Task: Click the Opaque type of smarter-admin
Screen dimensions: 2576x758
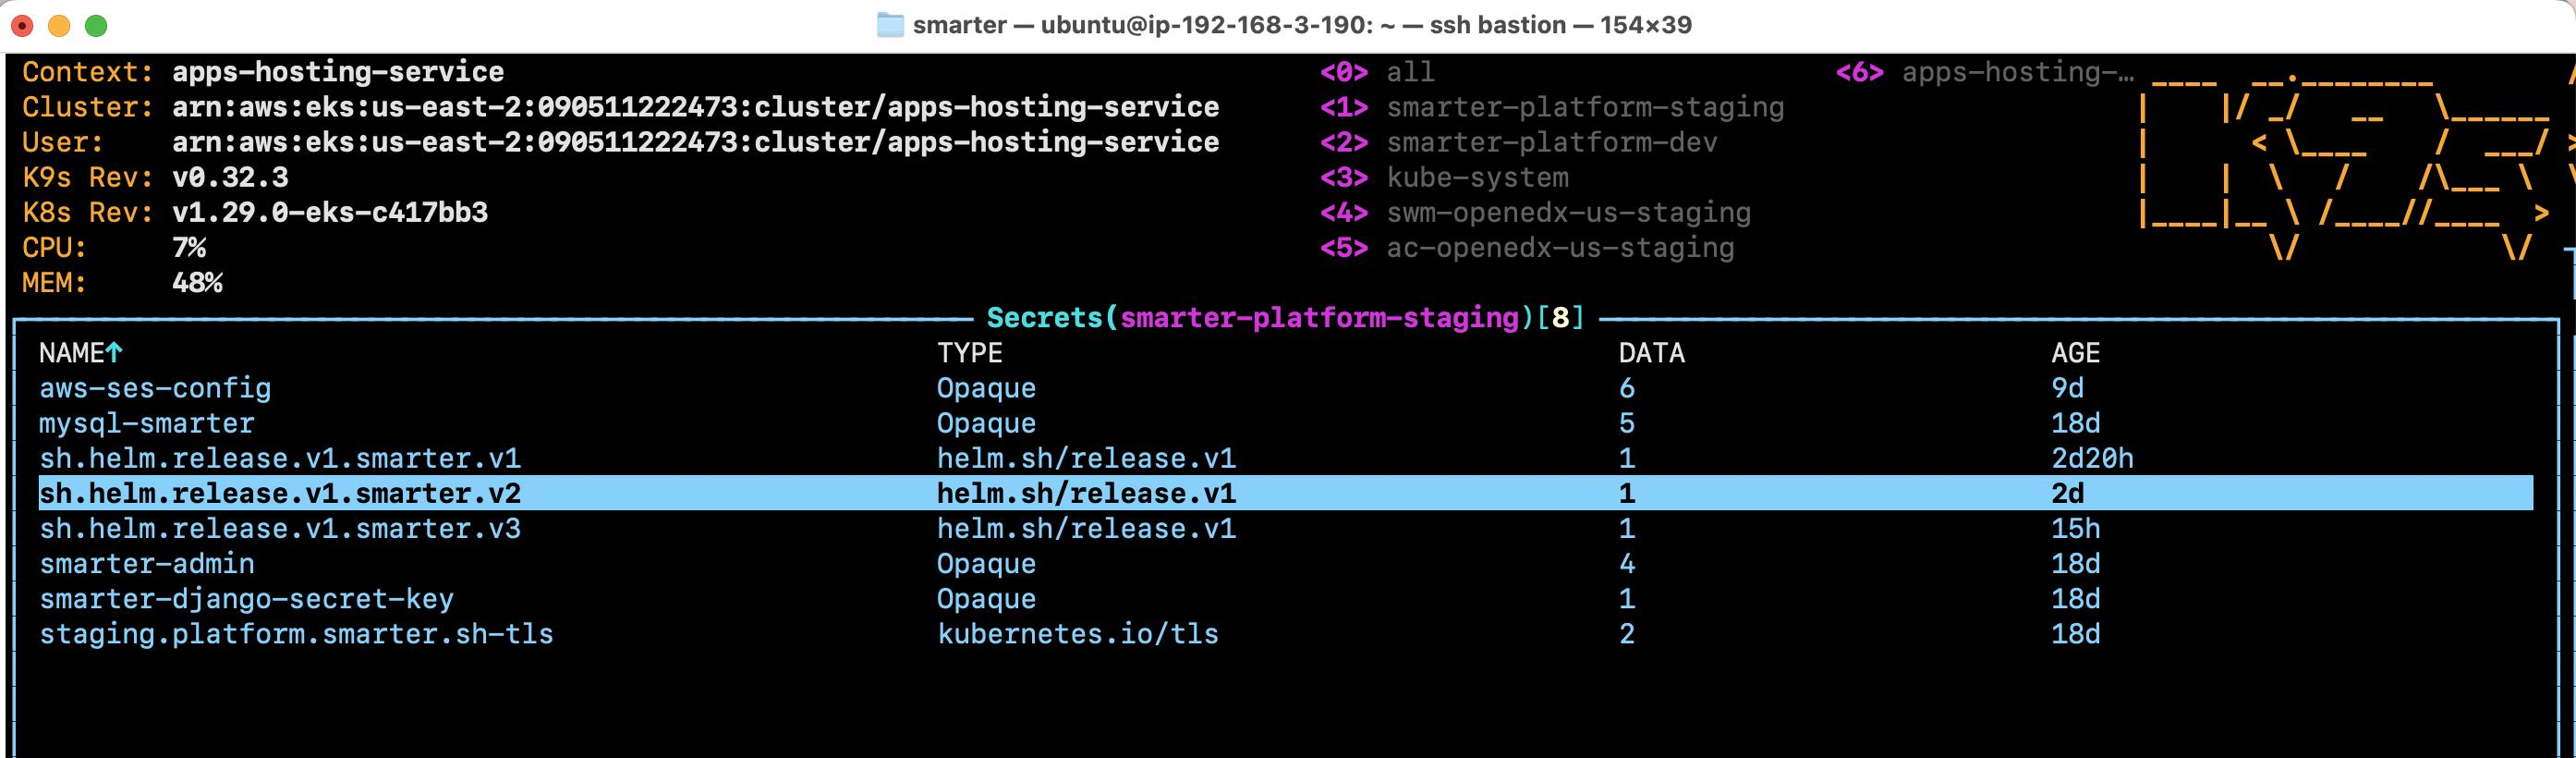Action: click(x=986, y=563)
